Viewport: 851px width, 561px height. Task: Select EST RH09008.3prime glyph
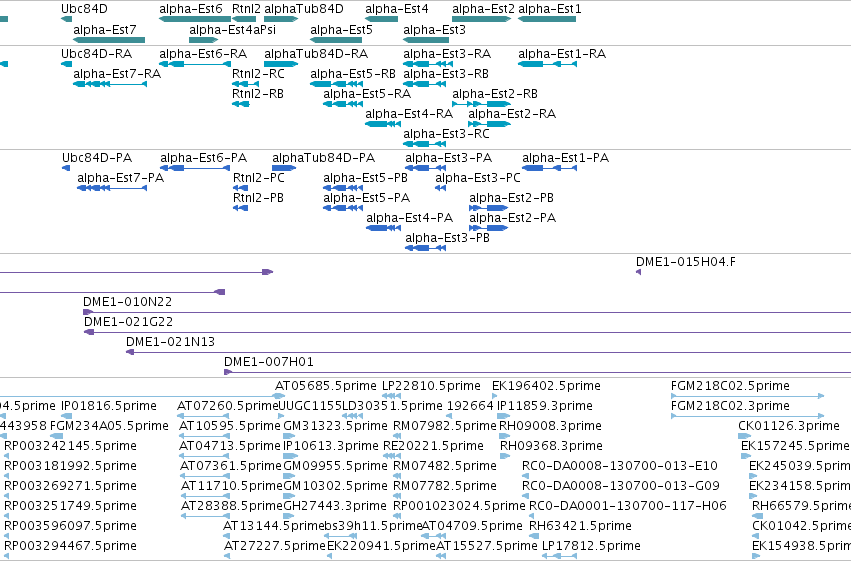(505, 436)
